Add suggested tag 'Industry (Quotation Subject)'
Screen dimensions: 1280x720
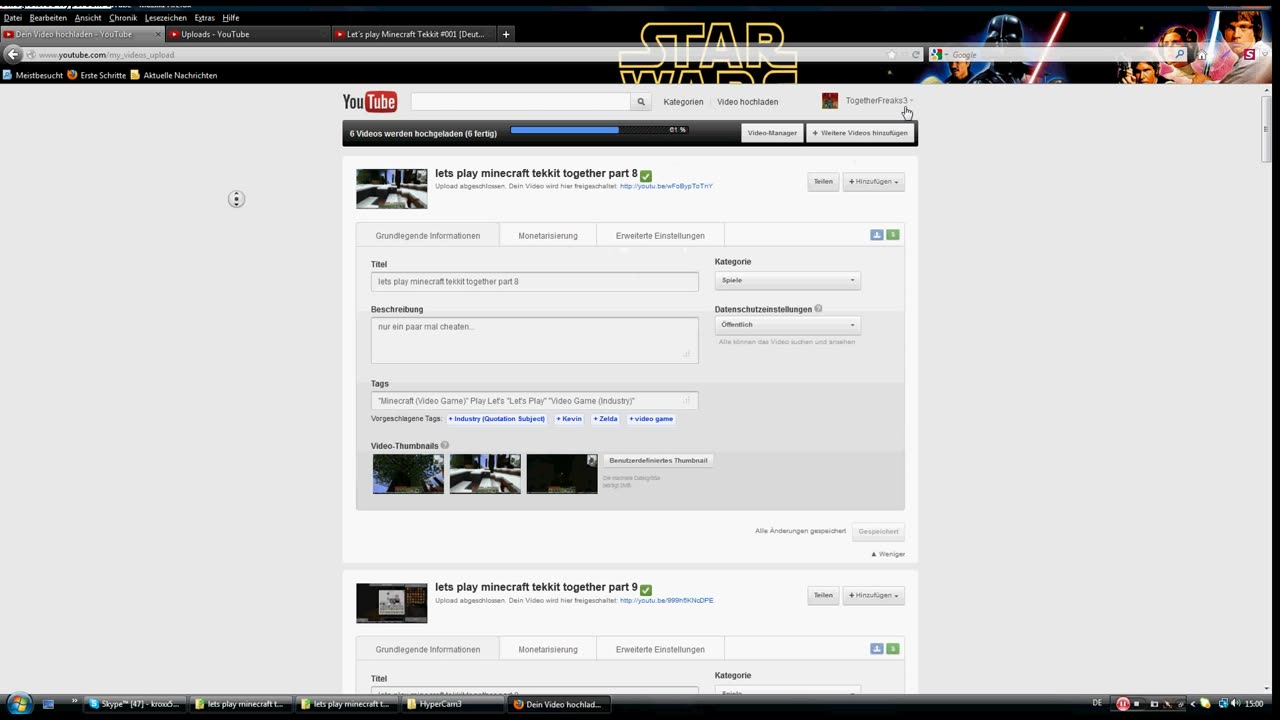pos(497,419)
